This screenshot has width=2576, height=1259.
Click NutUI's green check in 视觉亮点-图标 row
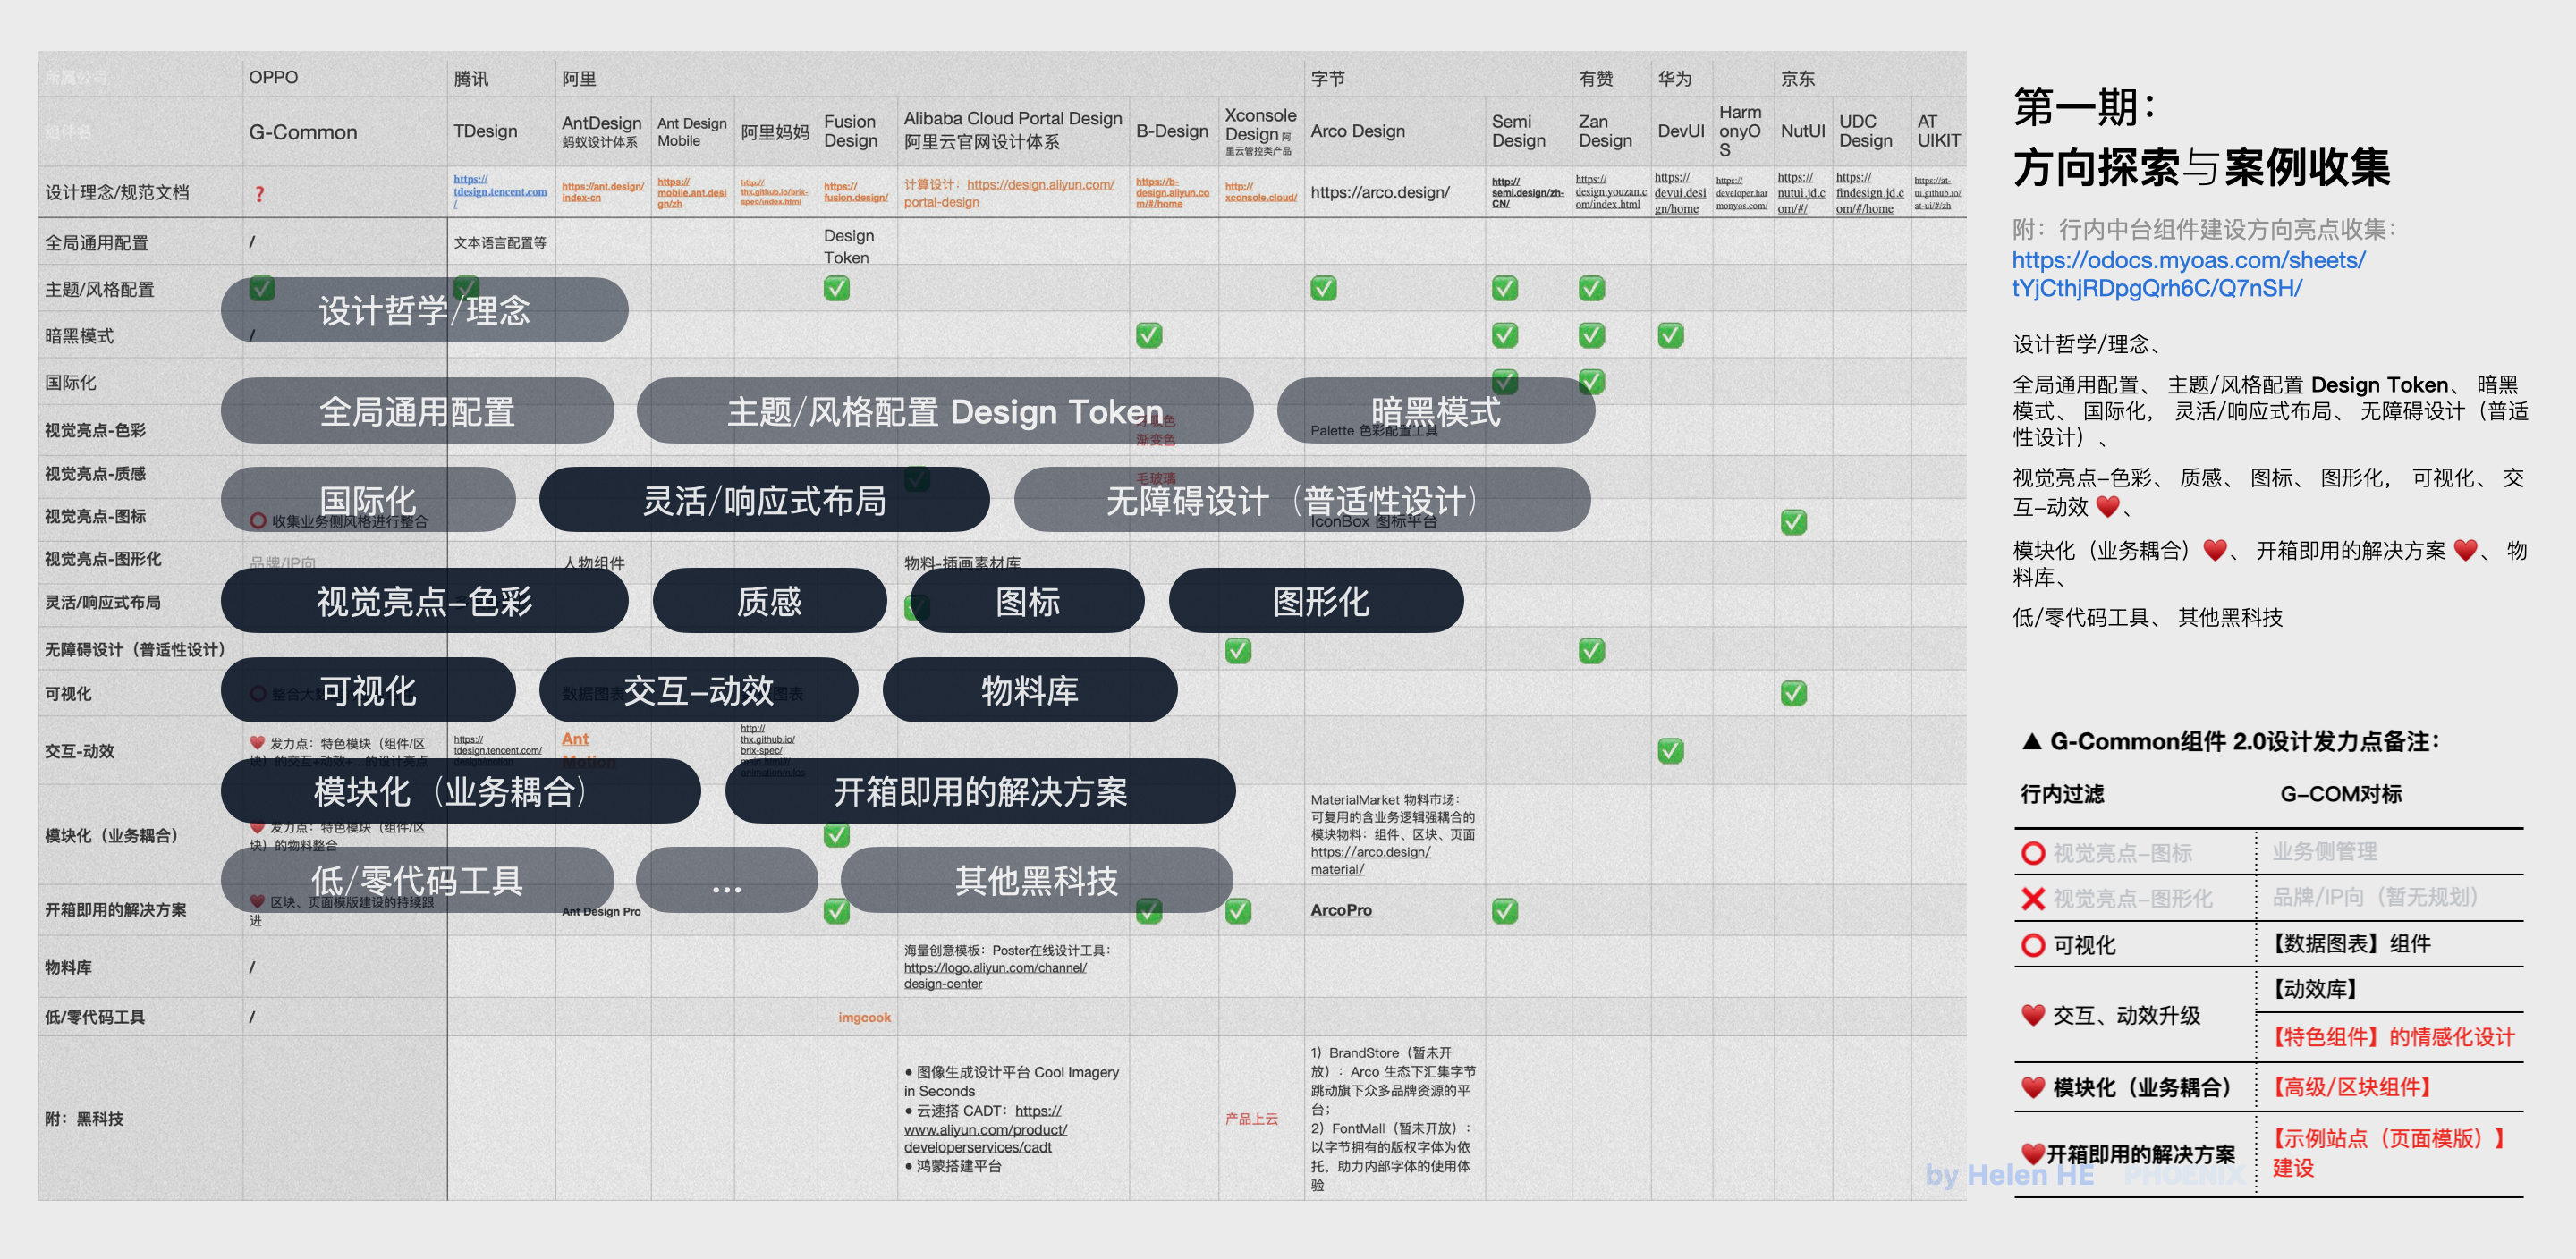click(x=1793, y=521)
